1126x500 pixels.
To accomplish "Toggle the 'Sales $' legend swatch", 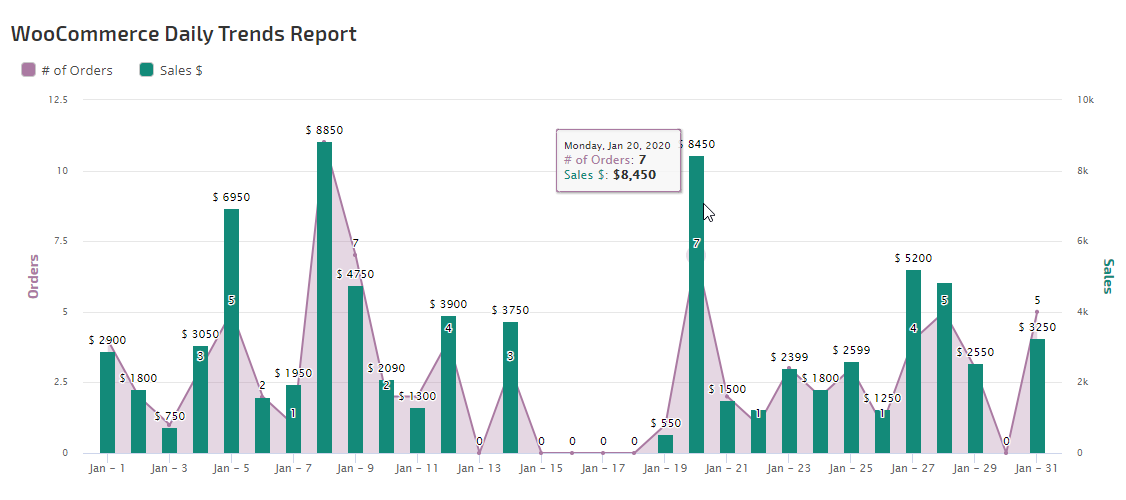I will (147, 70).
